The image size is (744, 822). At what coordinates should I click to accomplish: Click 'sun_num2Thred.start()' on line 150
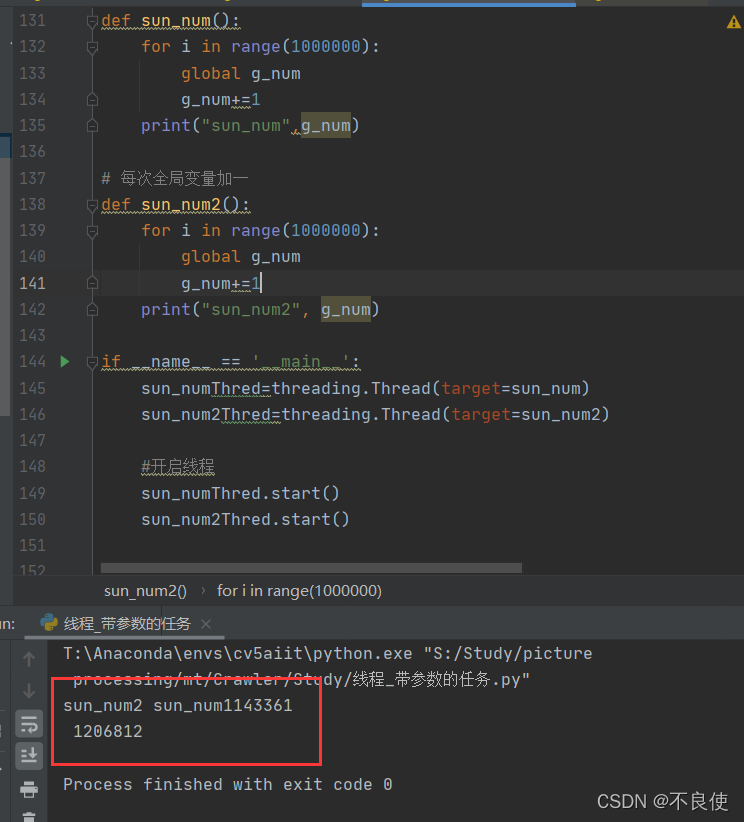[x=245, y=520]
